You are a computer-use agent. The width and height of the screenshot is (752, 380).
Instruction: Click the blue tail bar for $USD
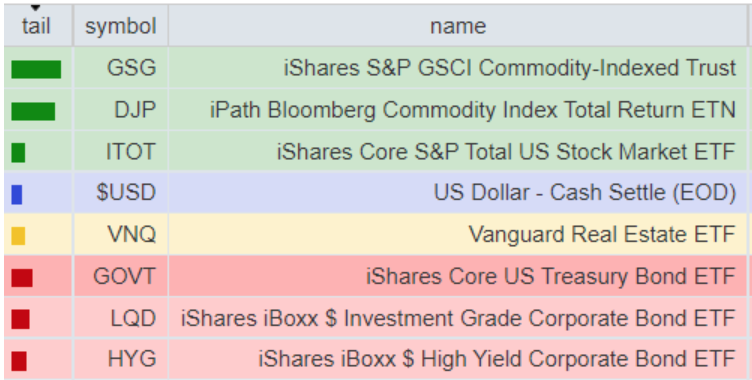[x=17, y=194]
